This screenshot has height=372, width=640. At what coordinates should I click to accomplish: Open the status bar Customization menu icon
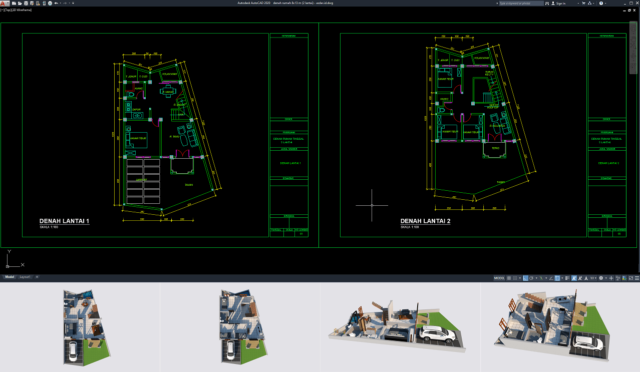point(637,278)
